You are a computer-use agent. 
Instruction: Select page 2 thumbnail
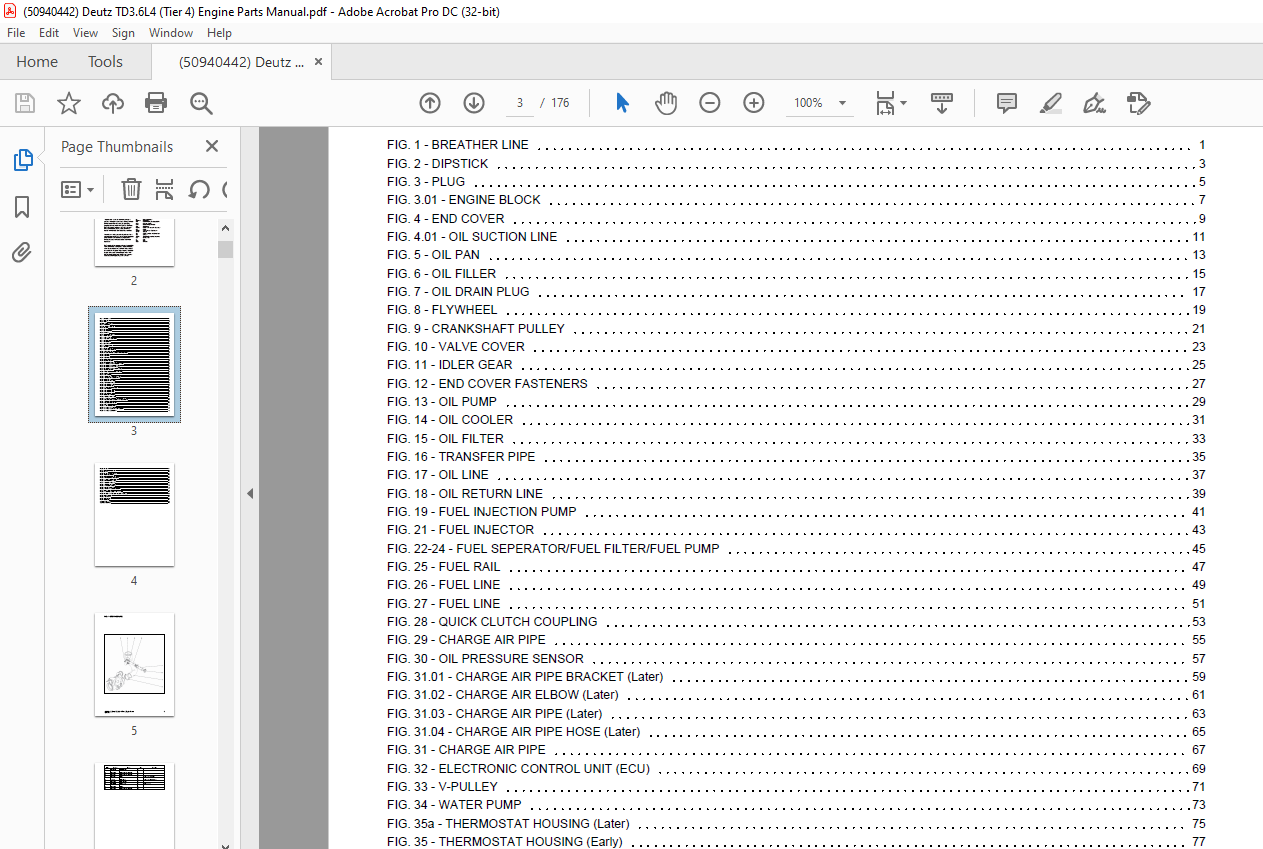pos(134,242)
